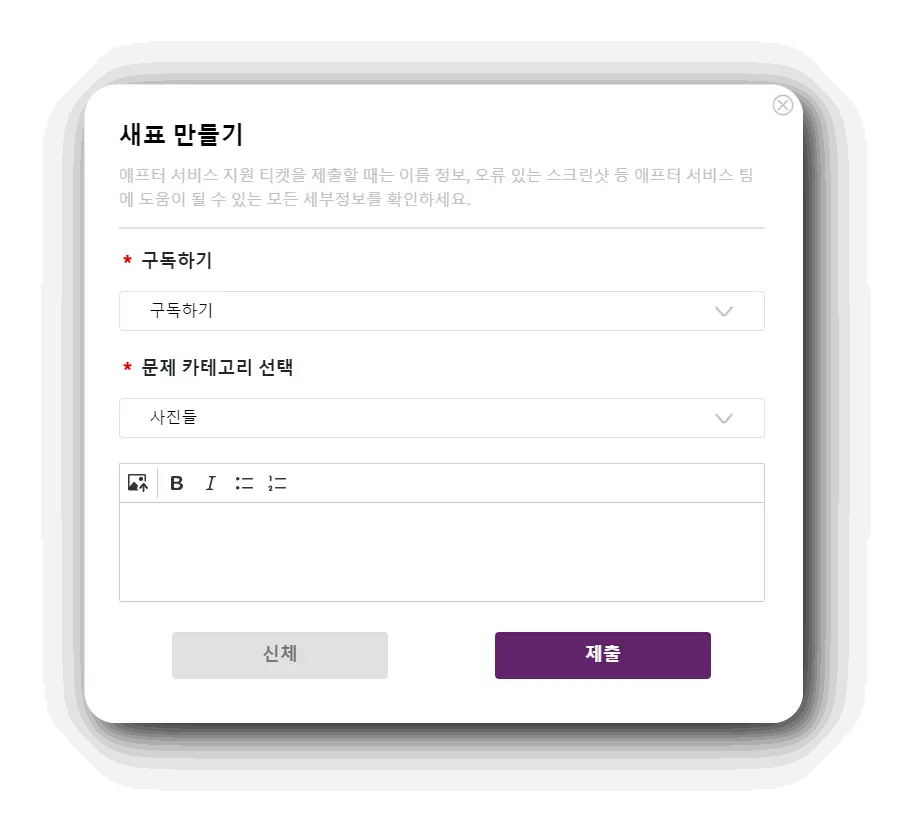Click the circular close icon at the top right
Screen dimensions: 909x829
tap(782, 105)
